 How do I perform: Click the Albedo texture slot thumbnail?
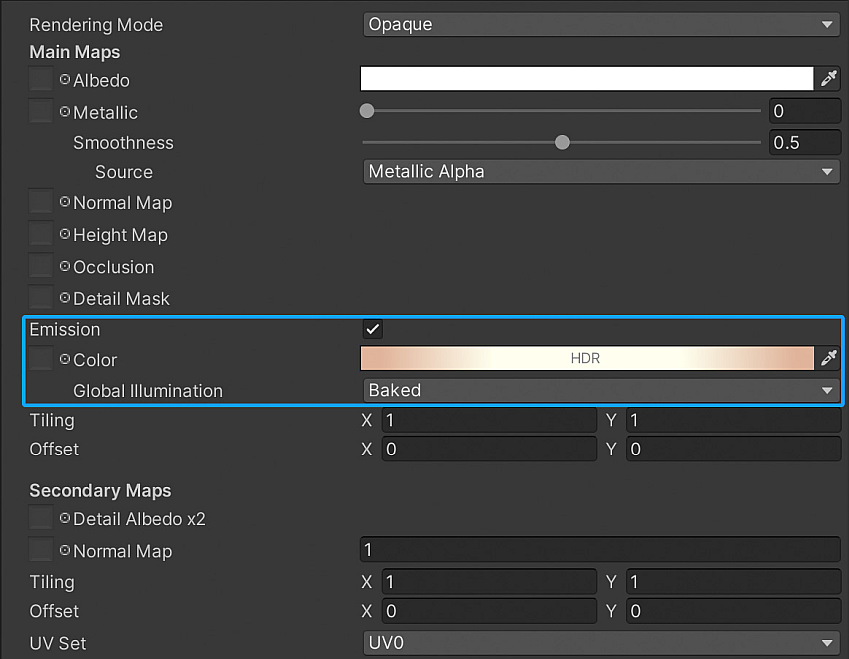[39, 80]
